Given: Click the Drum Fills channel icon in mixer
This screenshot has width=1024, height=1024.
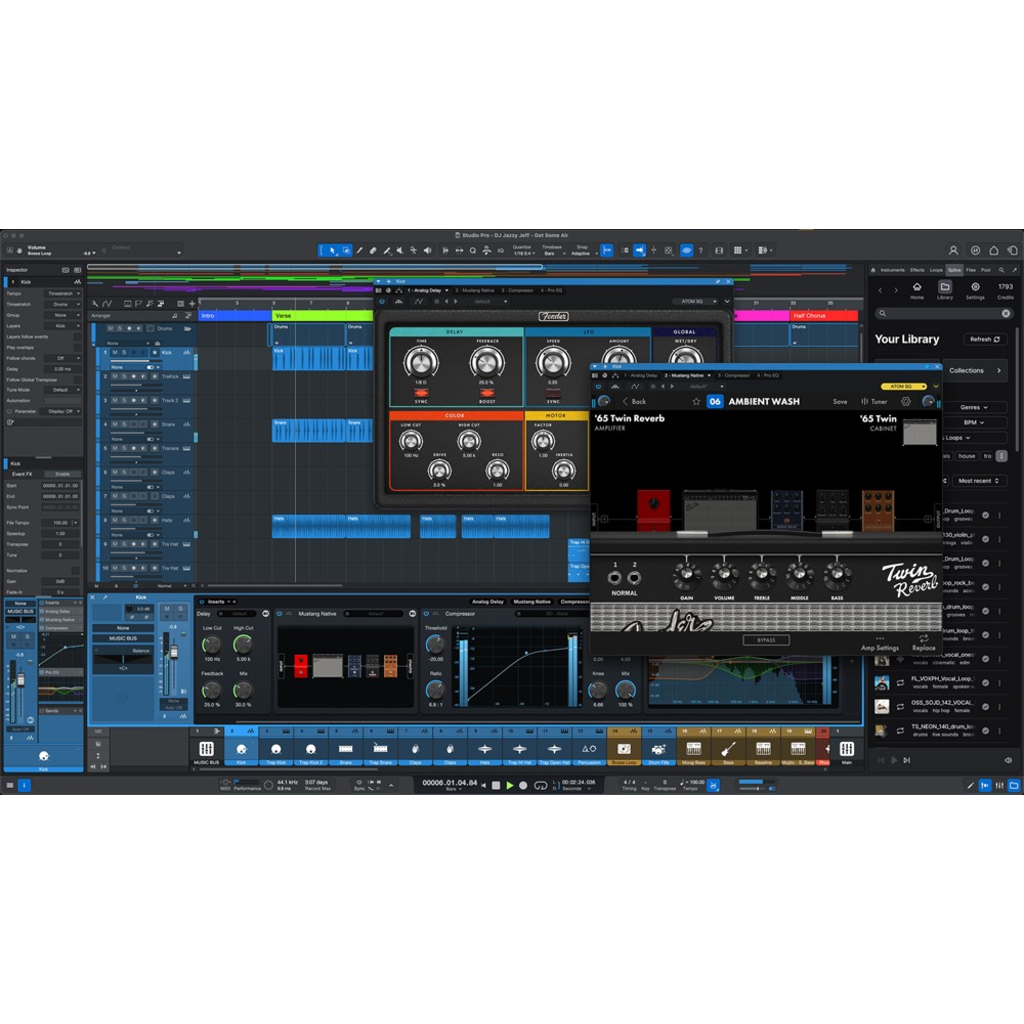Looking at the screenshot, I should 658,749.
